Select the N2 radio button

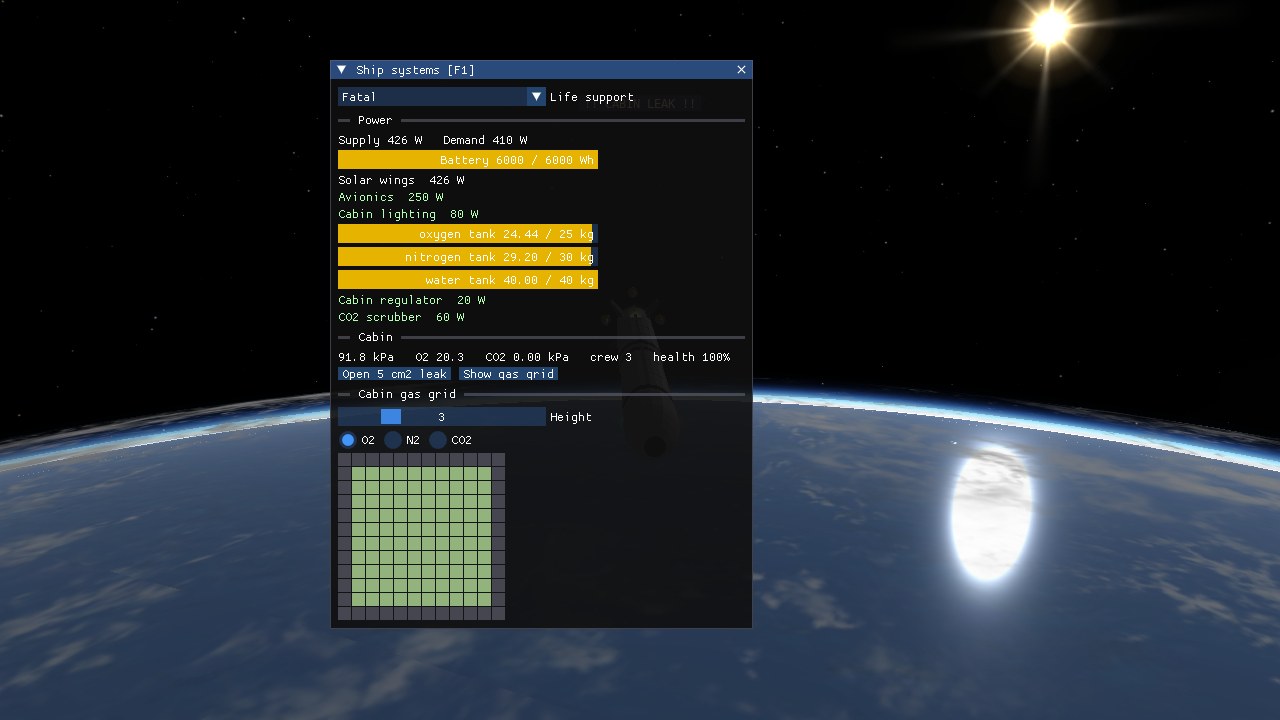[x=393, y=440]
